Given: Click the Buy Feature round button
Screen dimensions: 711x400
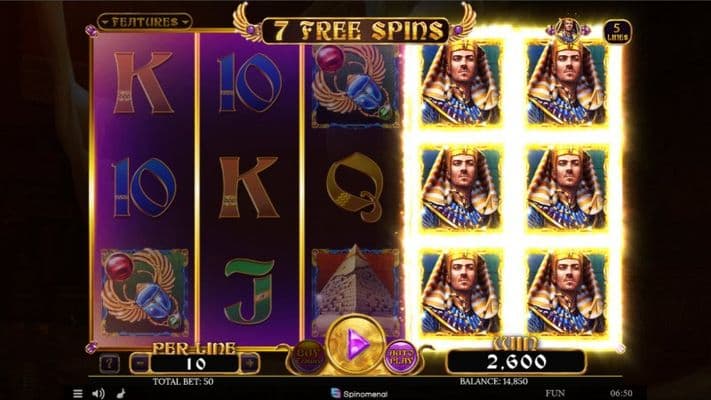Looking at the screenshot, I should pyautogui.click(x=308, y=355).
